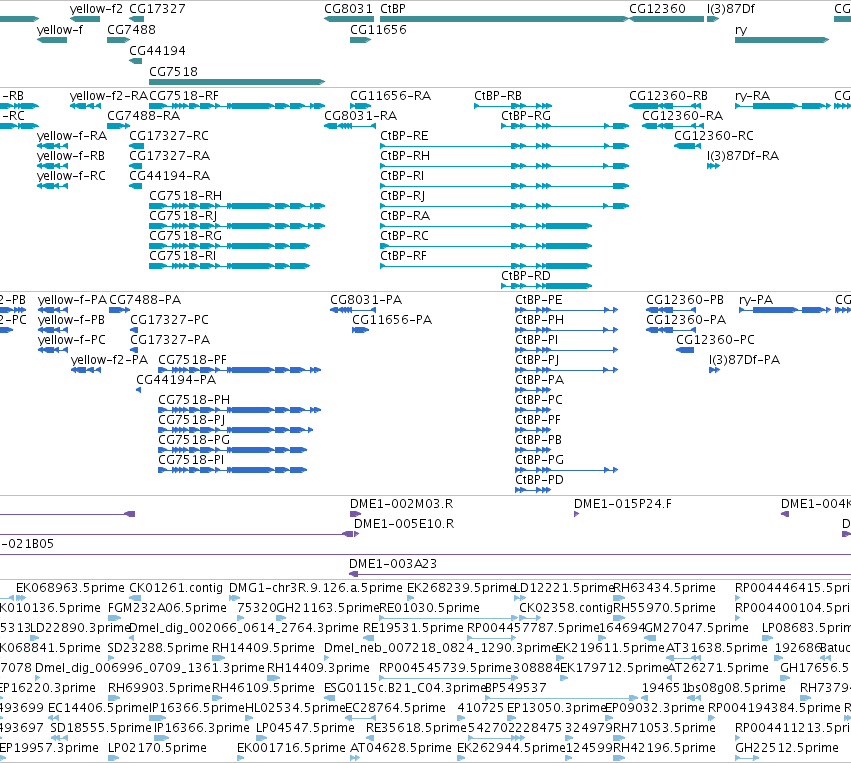Viewport: 851px width, 763px height.
Task: Select the yellow-f2 gene label
Action: point(96,9)
